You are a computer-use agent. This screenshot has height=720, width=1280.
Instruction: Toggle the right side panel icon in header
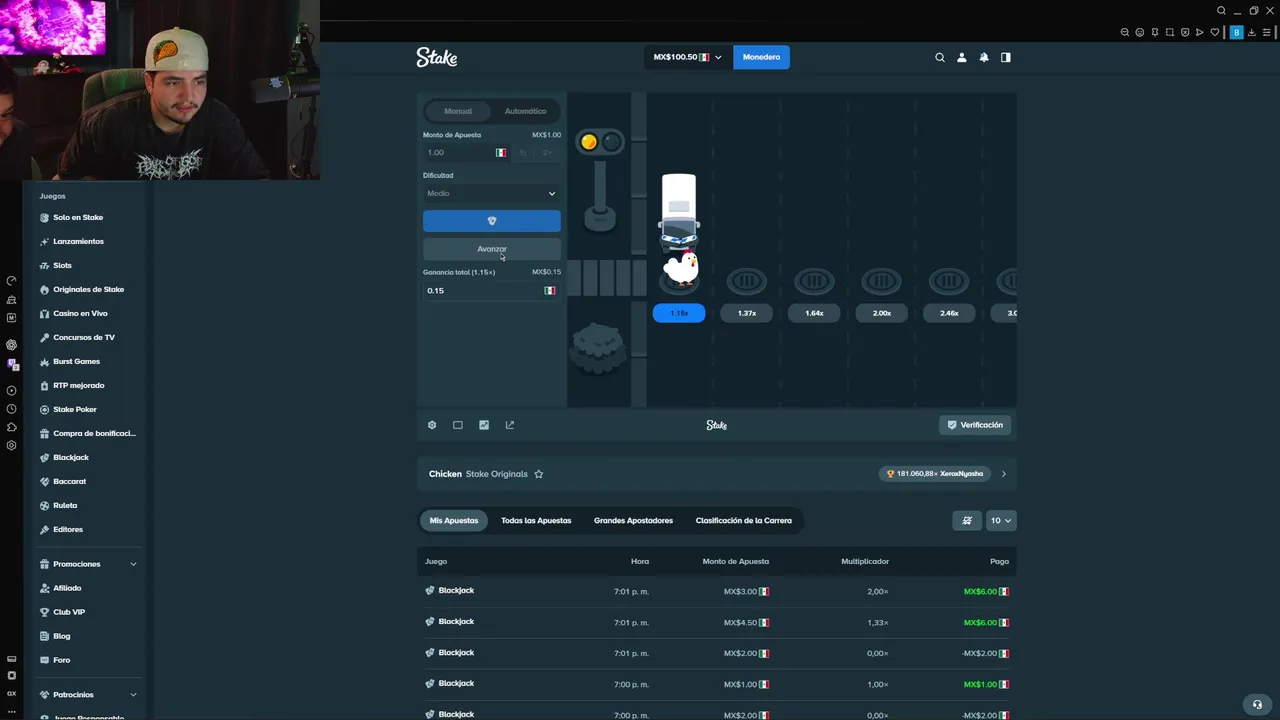1006,57
